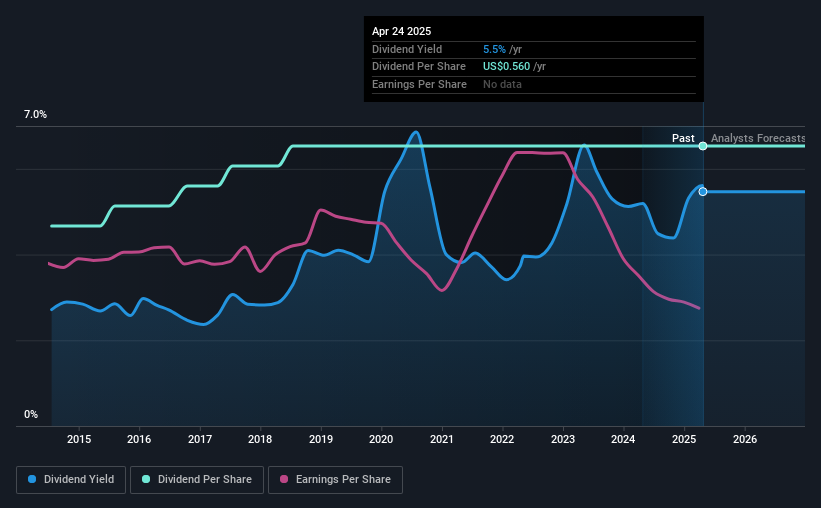The width and height of the screenshot is (821, 508).
Task: Click the pink Earnings Per Share legend dot
Action: [x=284, y=479]
